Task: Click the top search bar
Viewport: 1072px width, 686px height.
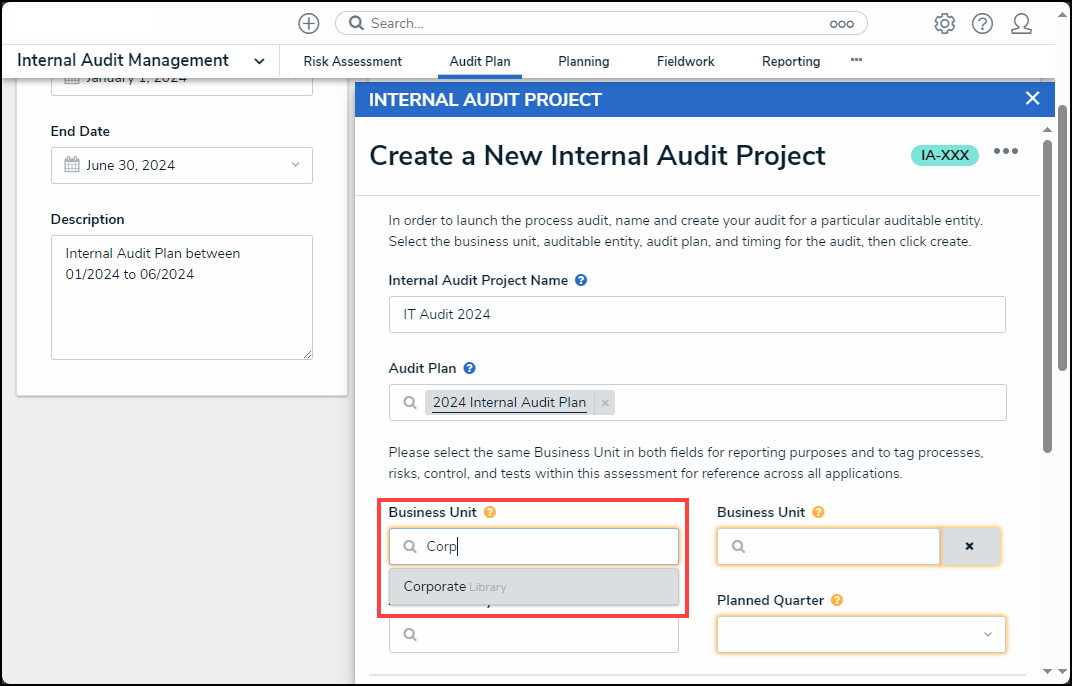Action: click(x=600, y=23)
